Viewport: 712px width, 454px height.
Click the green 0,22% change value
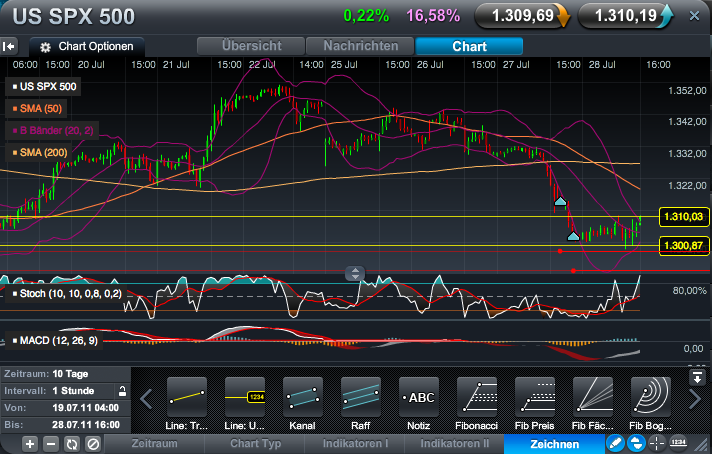pos(366,16)
